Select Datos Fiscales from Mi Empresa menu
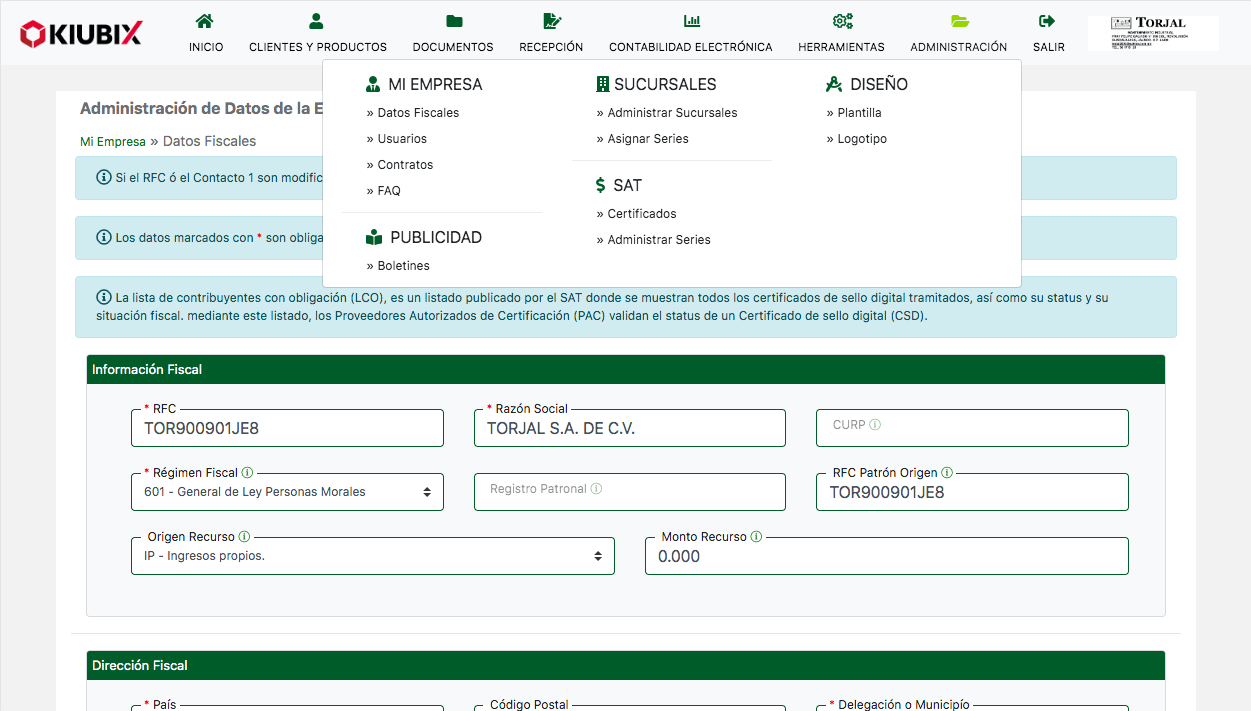 (x=418, y=113)
